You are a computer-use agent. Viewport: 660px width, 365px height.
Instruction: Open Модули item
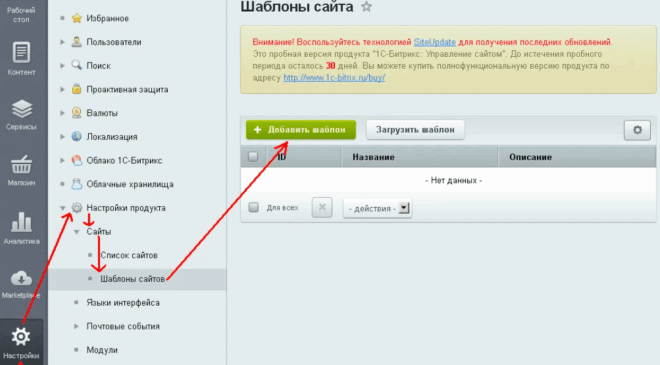pyautogui.click(x=102, y=350)
